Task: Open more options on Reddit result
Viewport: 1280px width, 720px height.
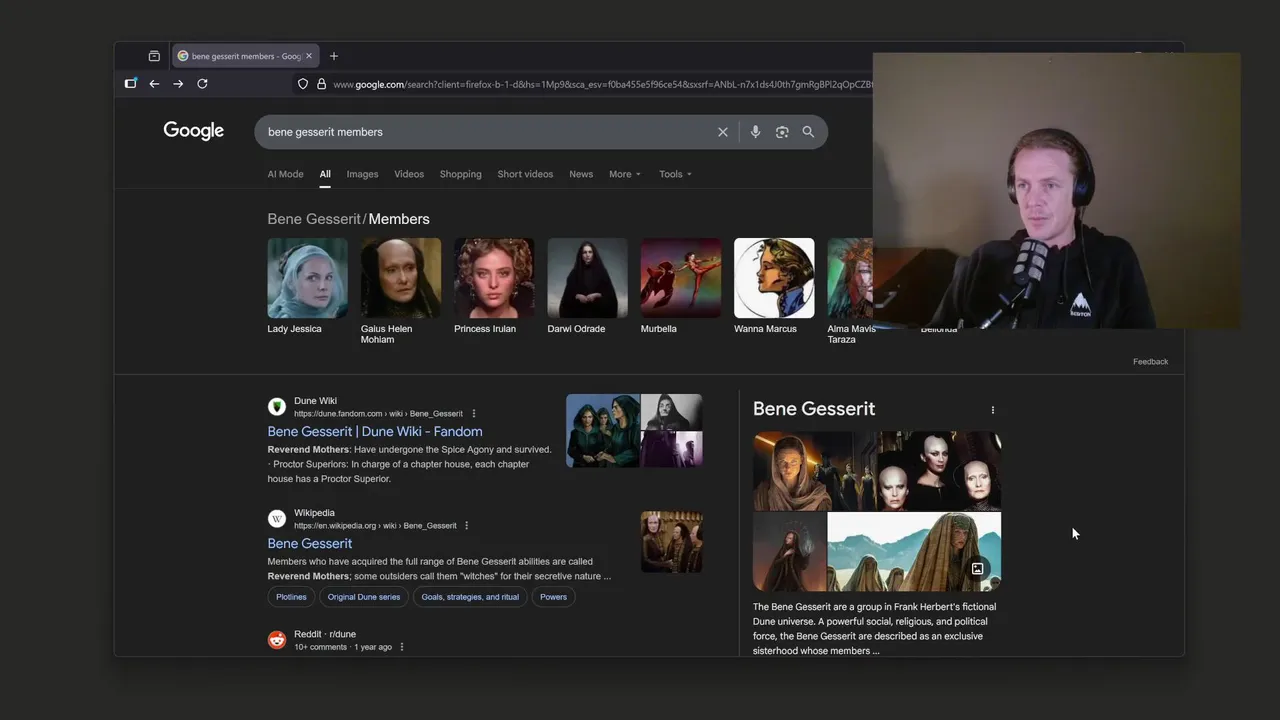Action: pos(402,647)
